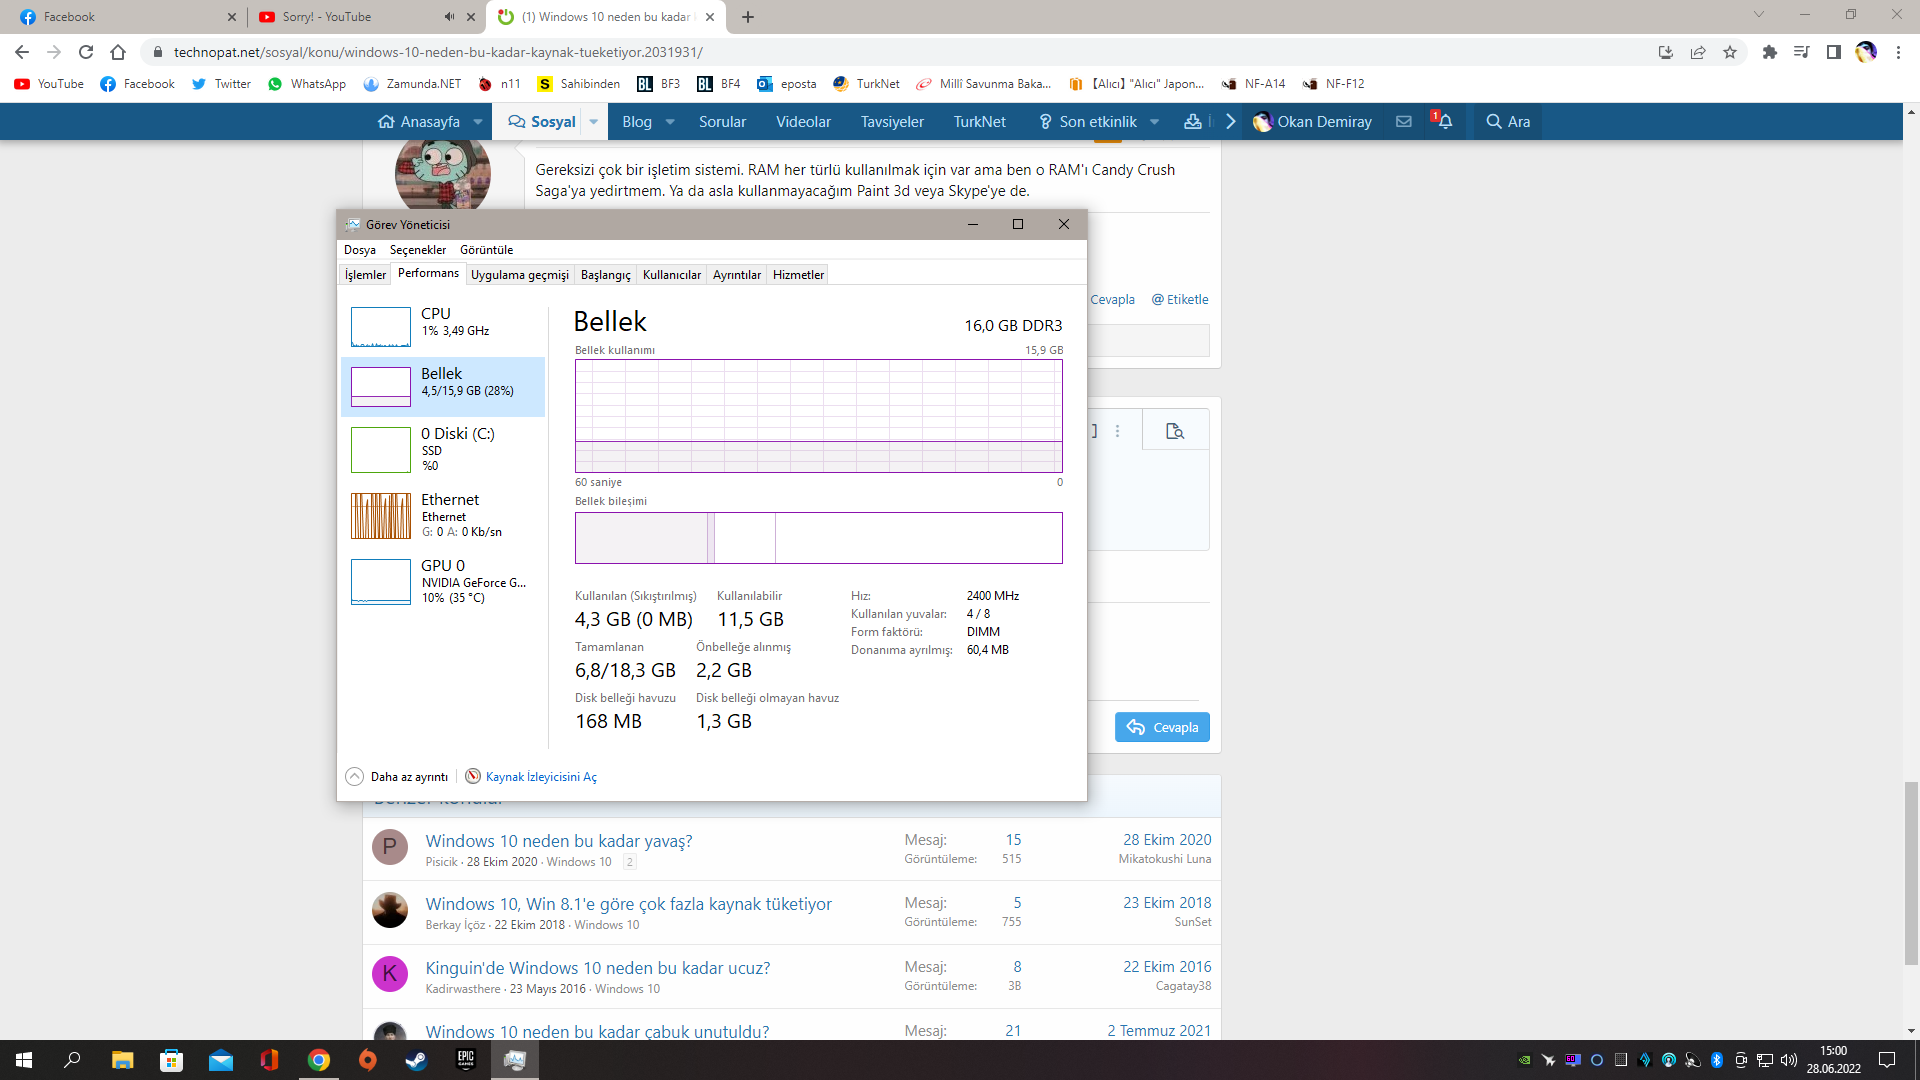Click the Chrome bookmark star icon
1920x1080 pixels.
tap(1730, 52)
